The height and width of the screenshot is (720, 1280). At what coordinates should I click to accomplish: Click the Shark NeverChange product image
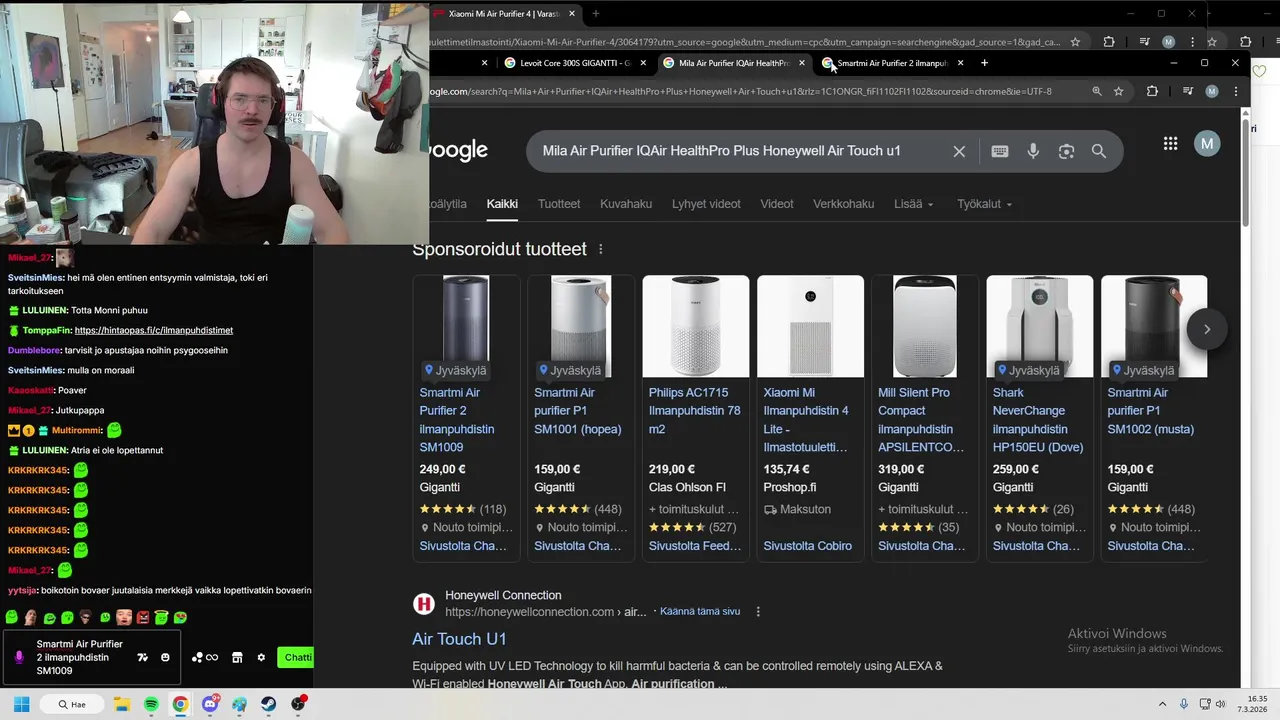(x=1040, y=326)
